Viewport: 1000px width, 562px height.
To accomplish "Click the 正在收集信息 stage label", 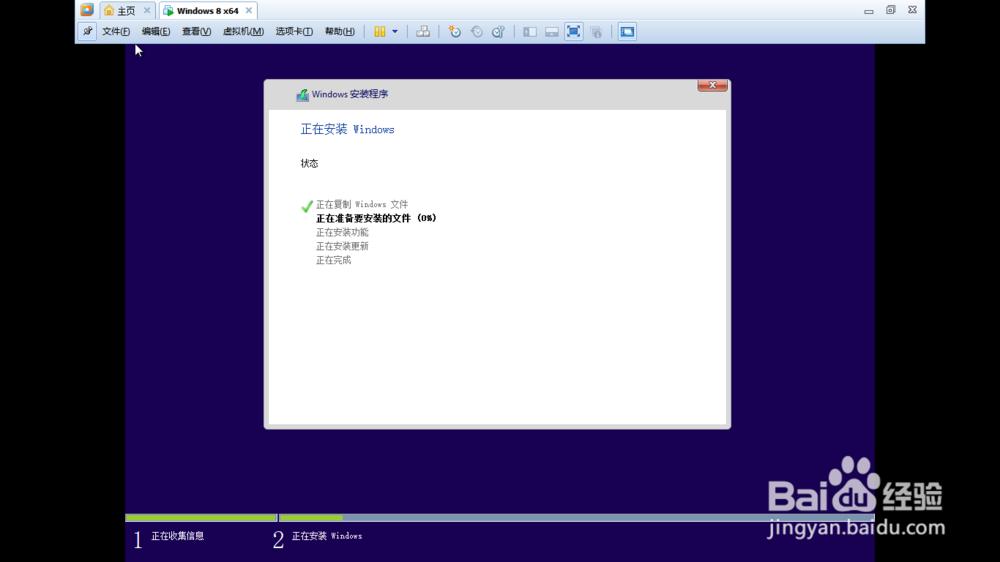I will pyautogui.click(x=177, y=536).
